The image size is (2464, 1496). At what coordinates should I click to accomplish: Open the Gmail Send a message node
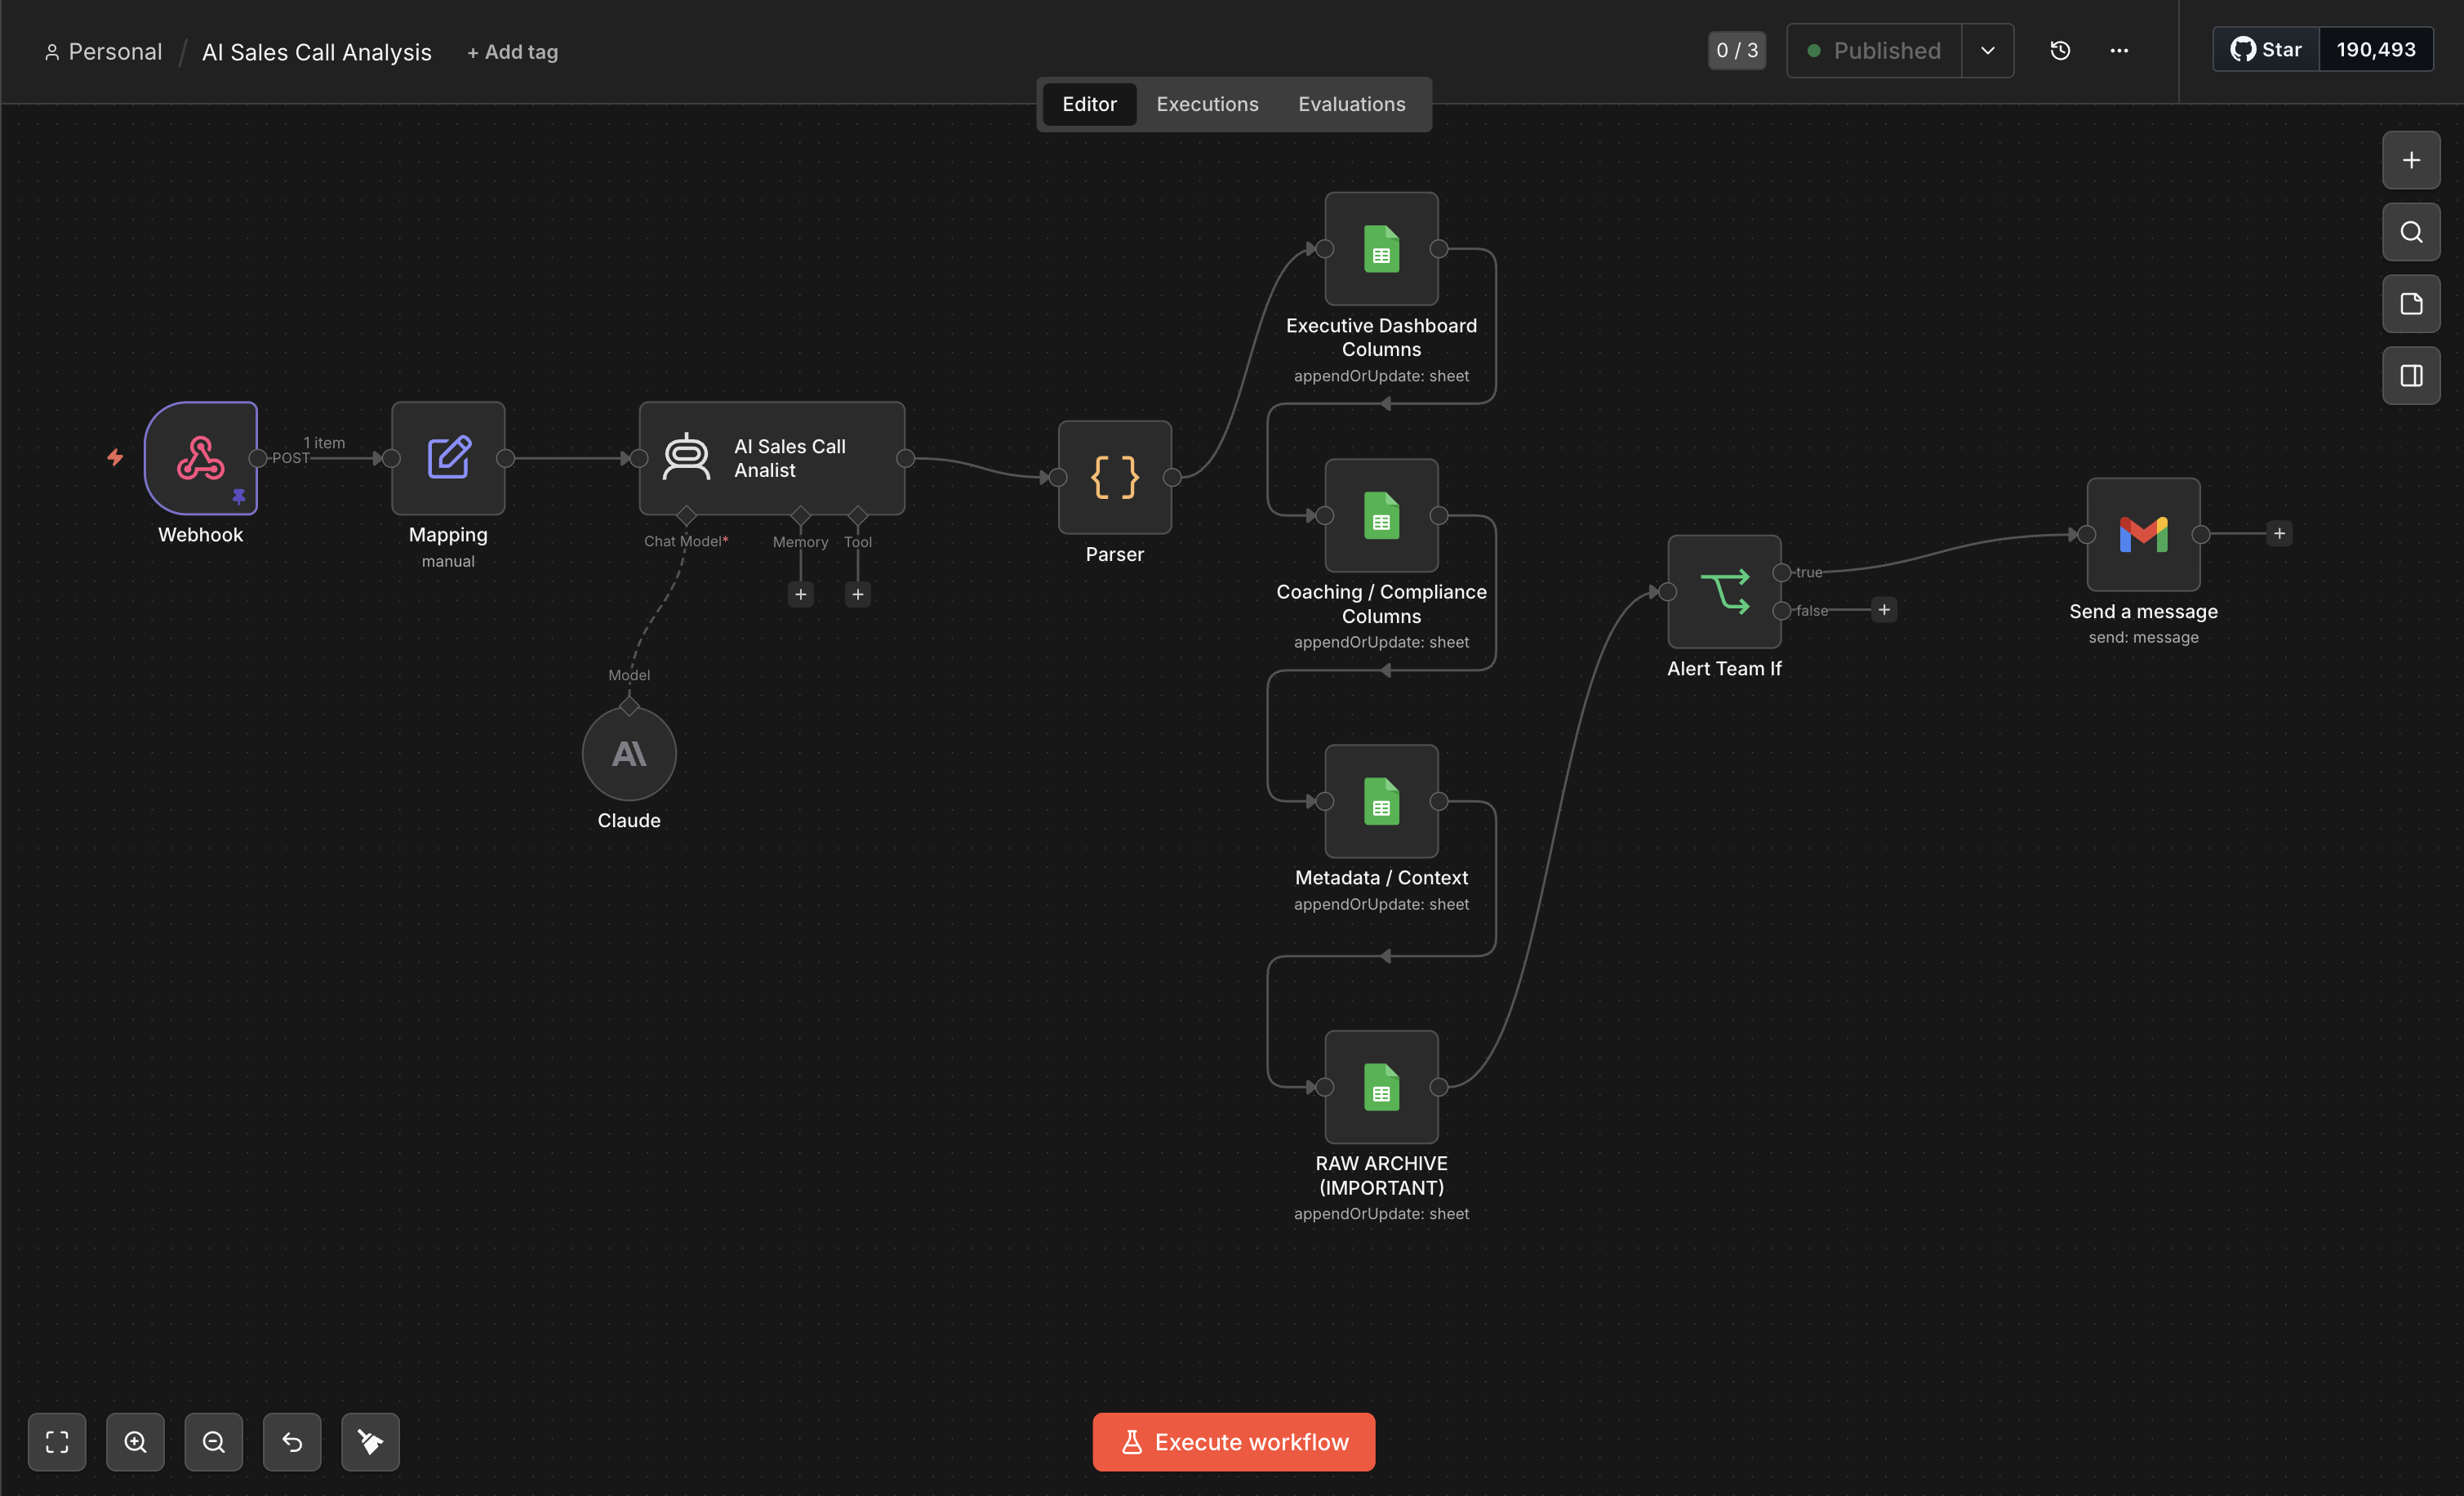(x=2144, y=534)
